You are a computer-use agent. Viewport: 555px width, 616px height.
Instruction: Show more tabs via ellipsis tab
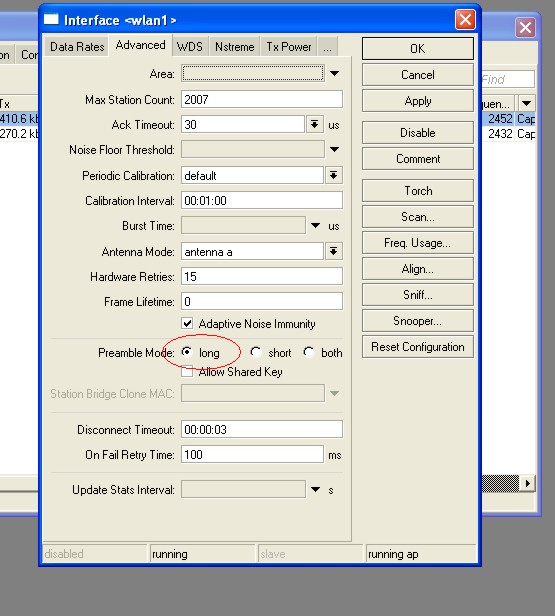point(328,47)
